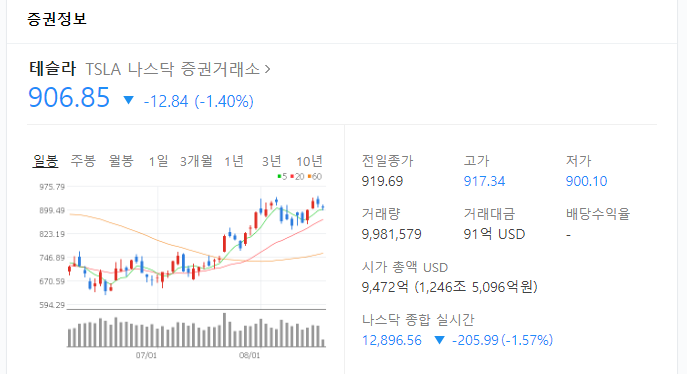Show the 3개월 three-month chart

(x=196, y=161)
